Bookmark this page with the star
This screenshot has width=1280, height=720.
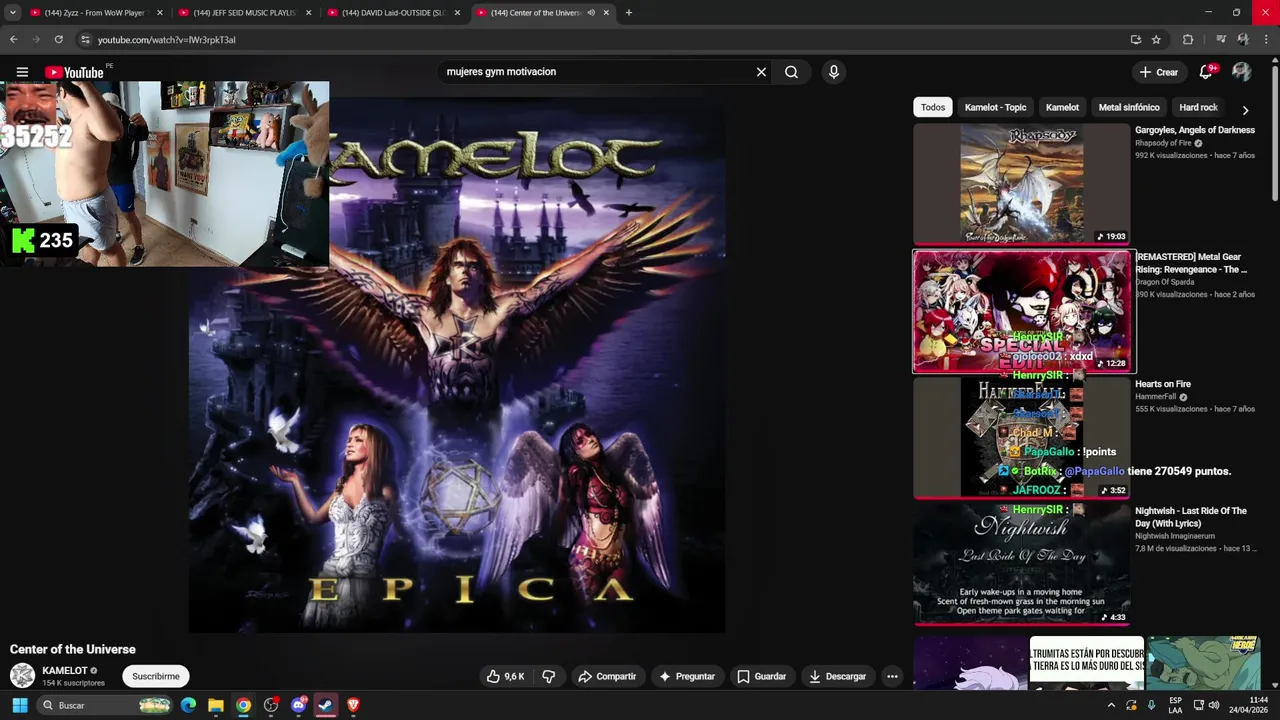coord(1156,39)
